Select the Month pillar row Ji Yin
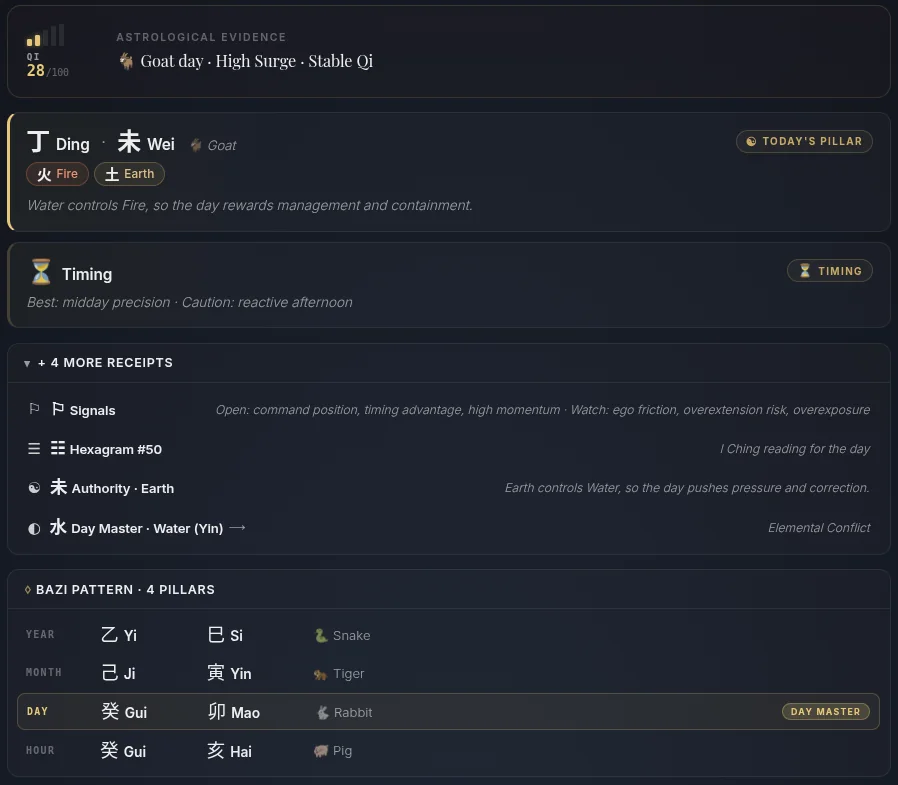Screen dimensions: 898x785 point(448,673)
